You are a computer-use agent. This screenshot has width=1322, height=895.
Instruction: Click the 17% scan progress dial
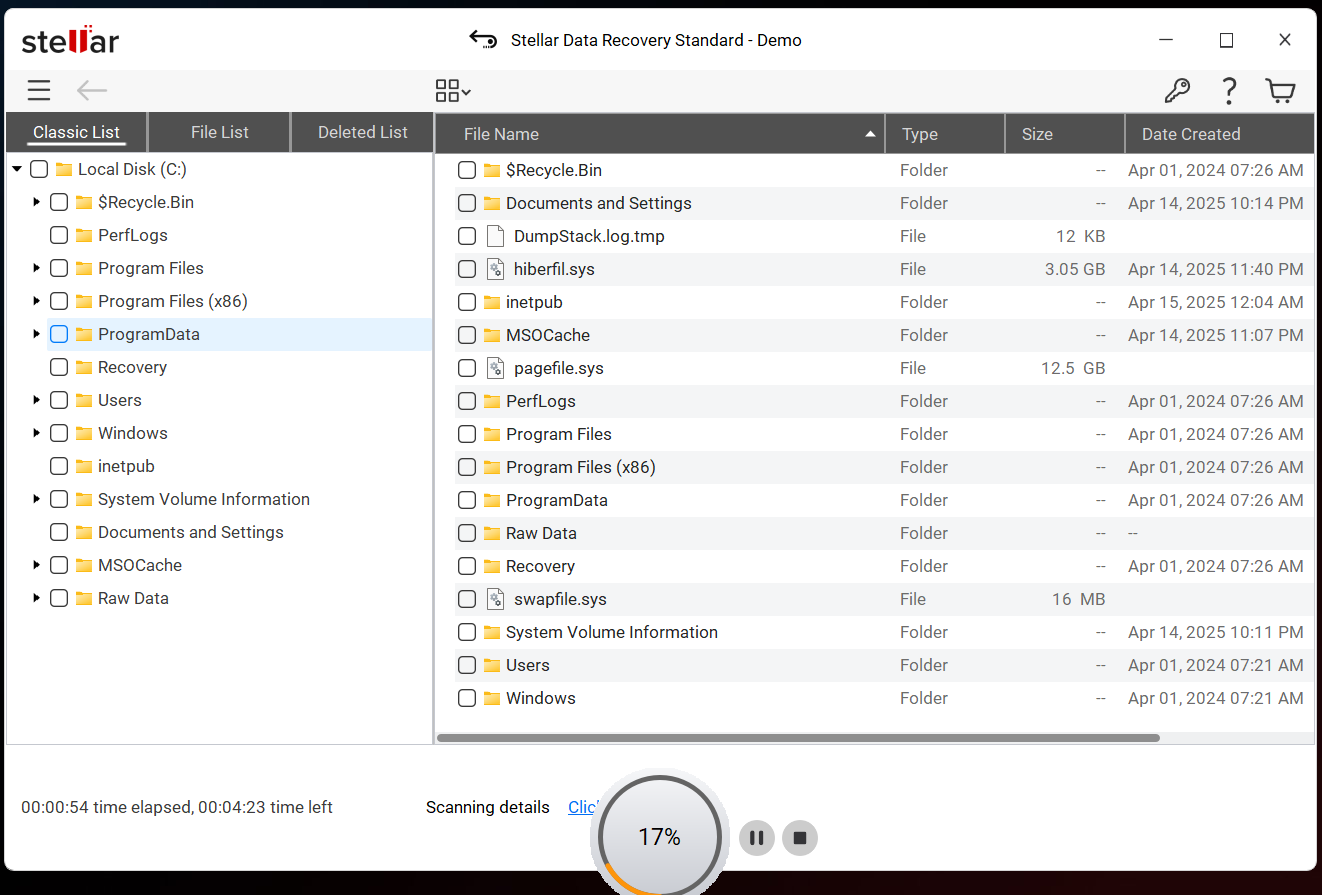pos(660,837)
